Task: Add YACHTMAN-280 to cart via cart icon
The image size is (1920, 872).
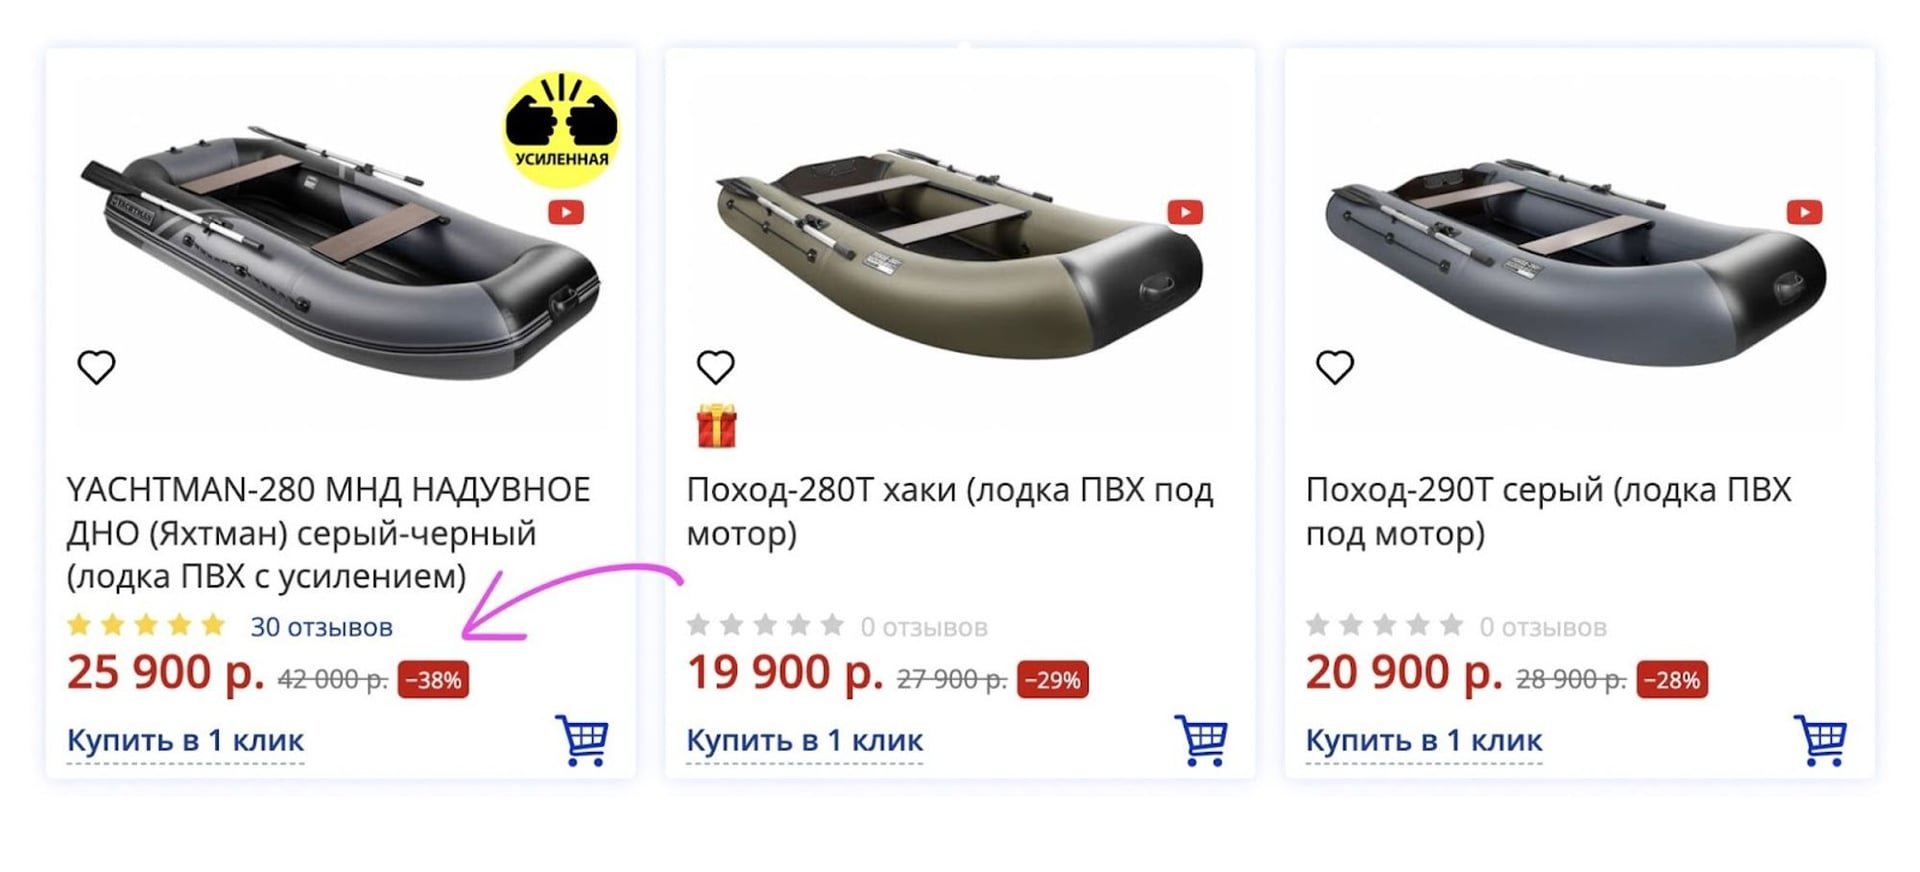Action: (580, 740)
